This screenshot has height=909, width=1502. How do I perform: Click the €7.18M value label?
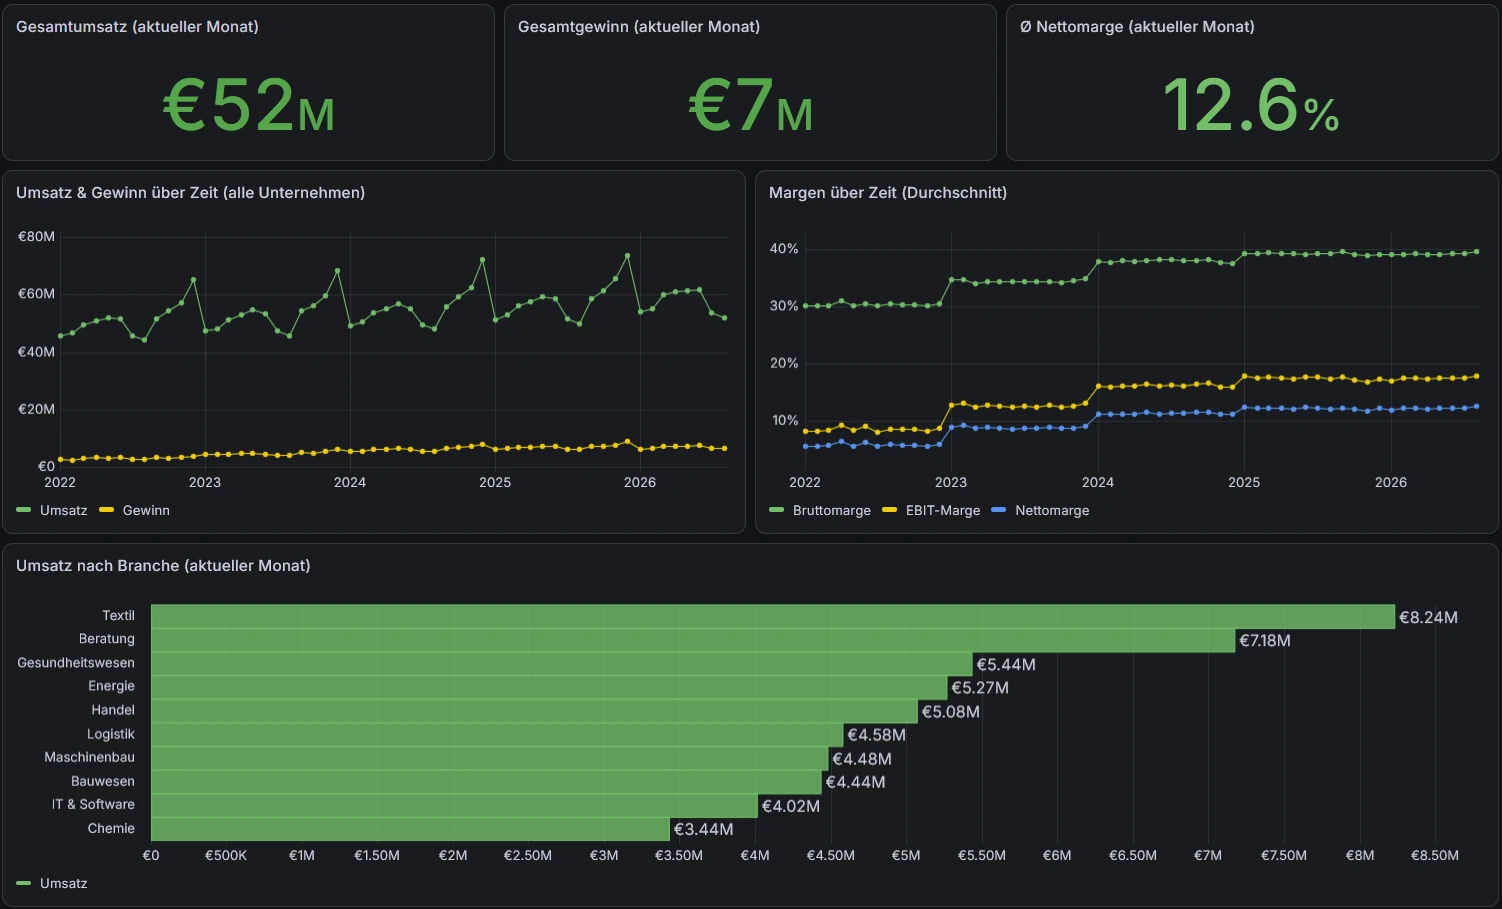1265,640
